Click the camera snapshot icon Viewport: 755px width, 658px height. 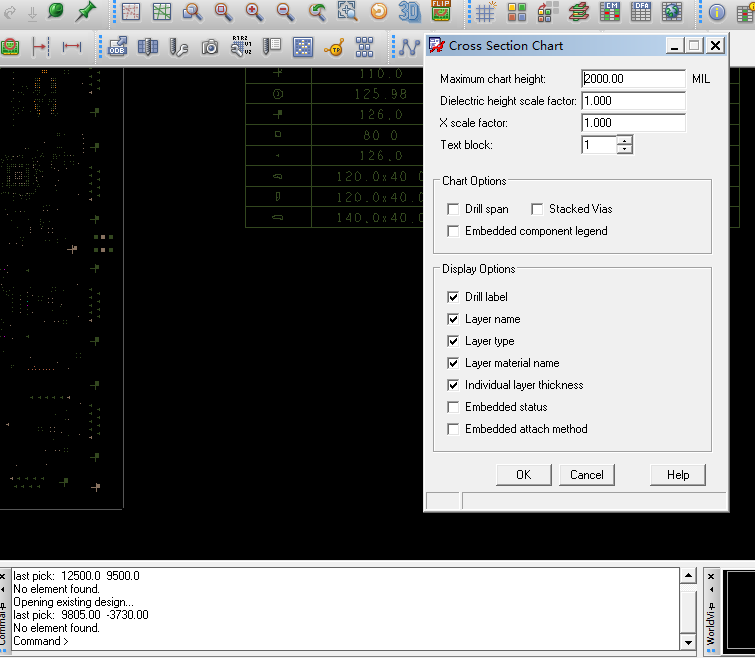tap(210, 47)
